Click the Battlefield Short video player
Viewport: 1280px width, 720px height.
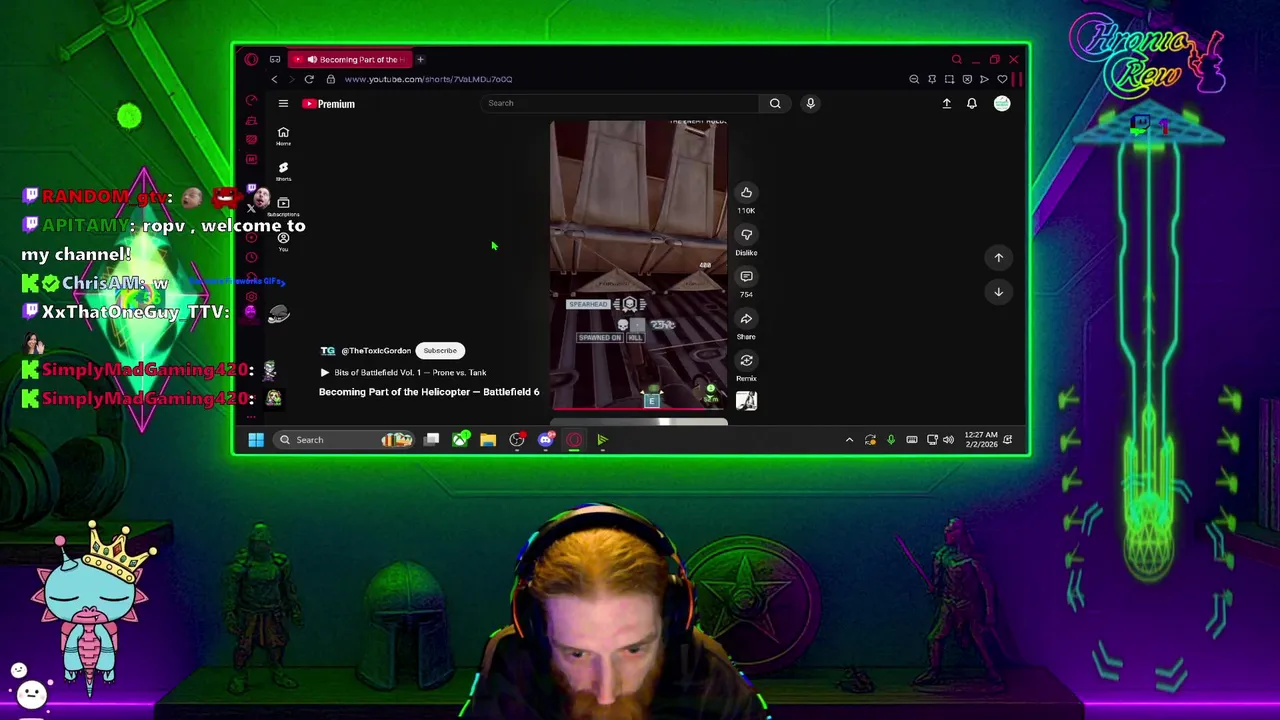click(x=639, y=265)
